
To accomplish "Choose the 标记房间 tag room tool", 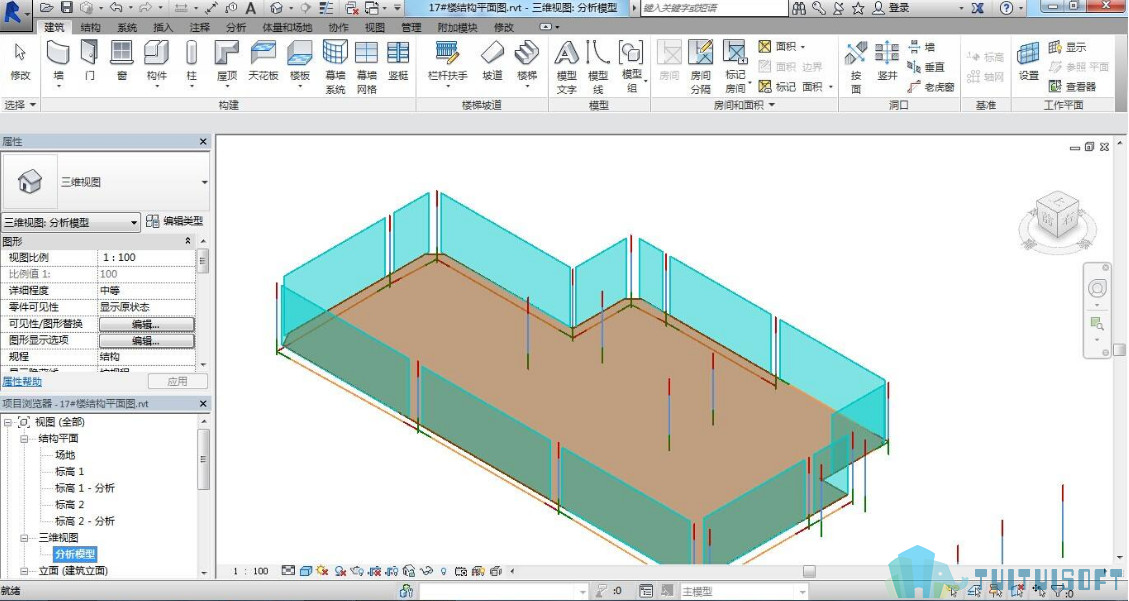I will click(x=735, y=67).
